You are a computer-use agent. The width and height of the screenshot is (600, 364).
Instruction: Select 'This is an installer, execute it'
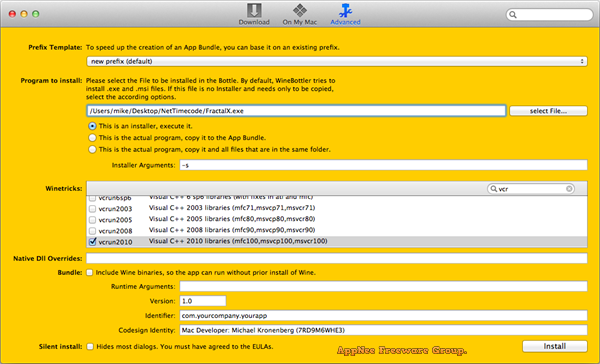click(x=92, y=126)
